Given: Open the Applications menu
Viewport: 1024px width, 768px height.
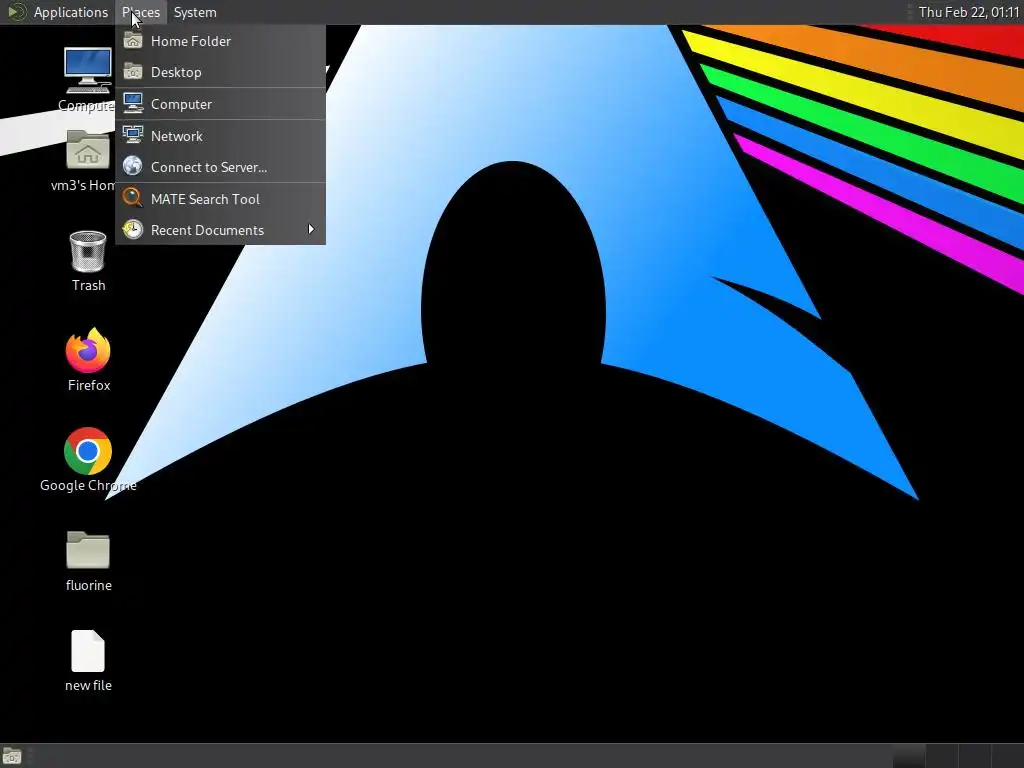Looking at the screenshot, I should point(71,12).
